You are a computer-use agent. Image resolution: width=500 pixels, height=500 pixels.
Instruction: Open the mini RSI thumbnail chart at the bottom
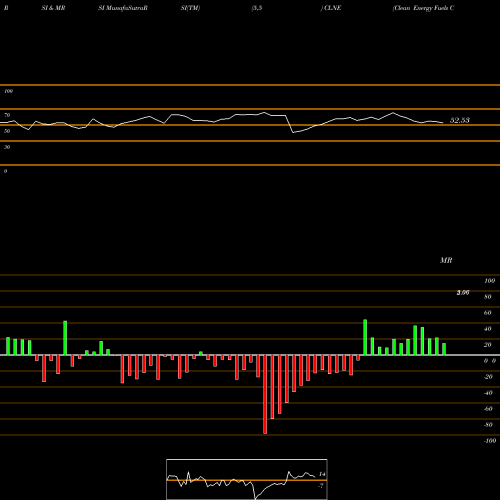click(247, 479)
